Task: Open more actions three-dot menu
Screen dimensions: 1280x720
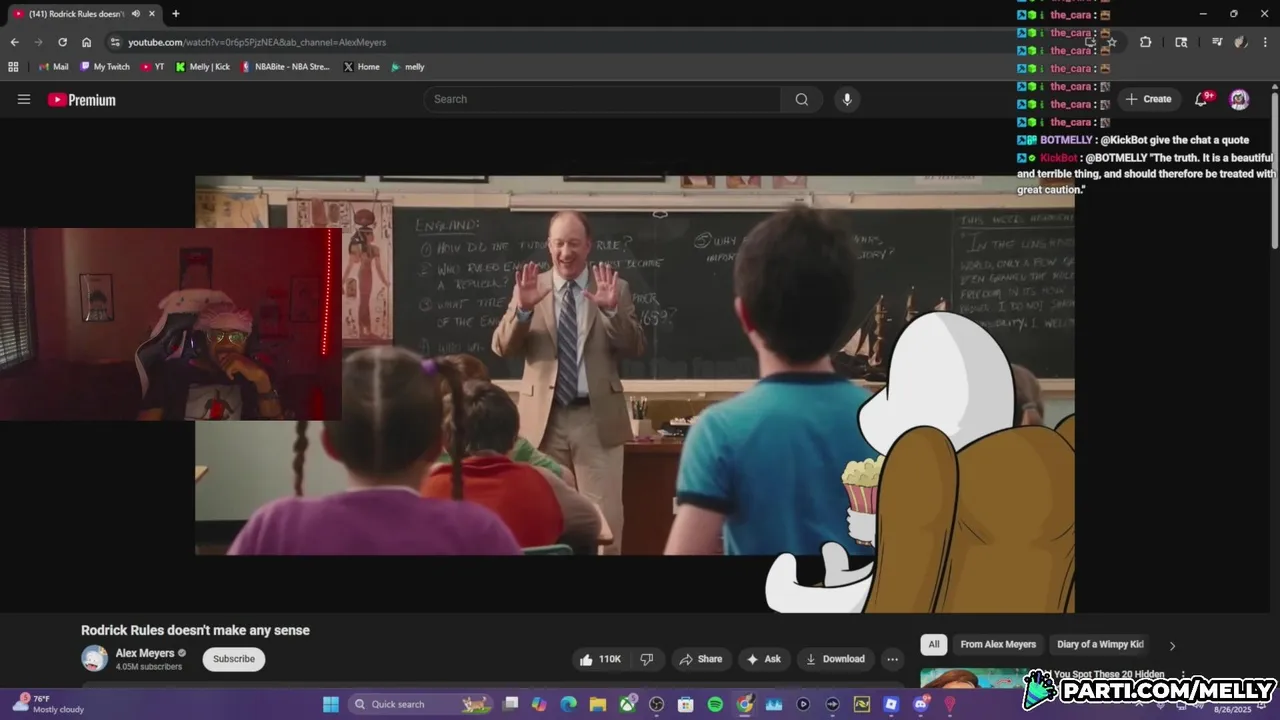Action: [x=892, y=659]
